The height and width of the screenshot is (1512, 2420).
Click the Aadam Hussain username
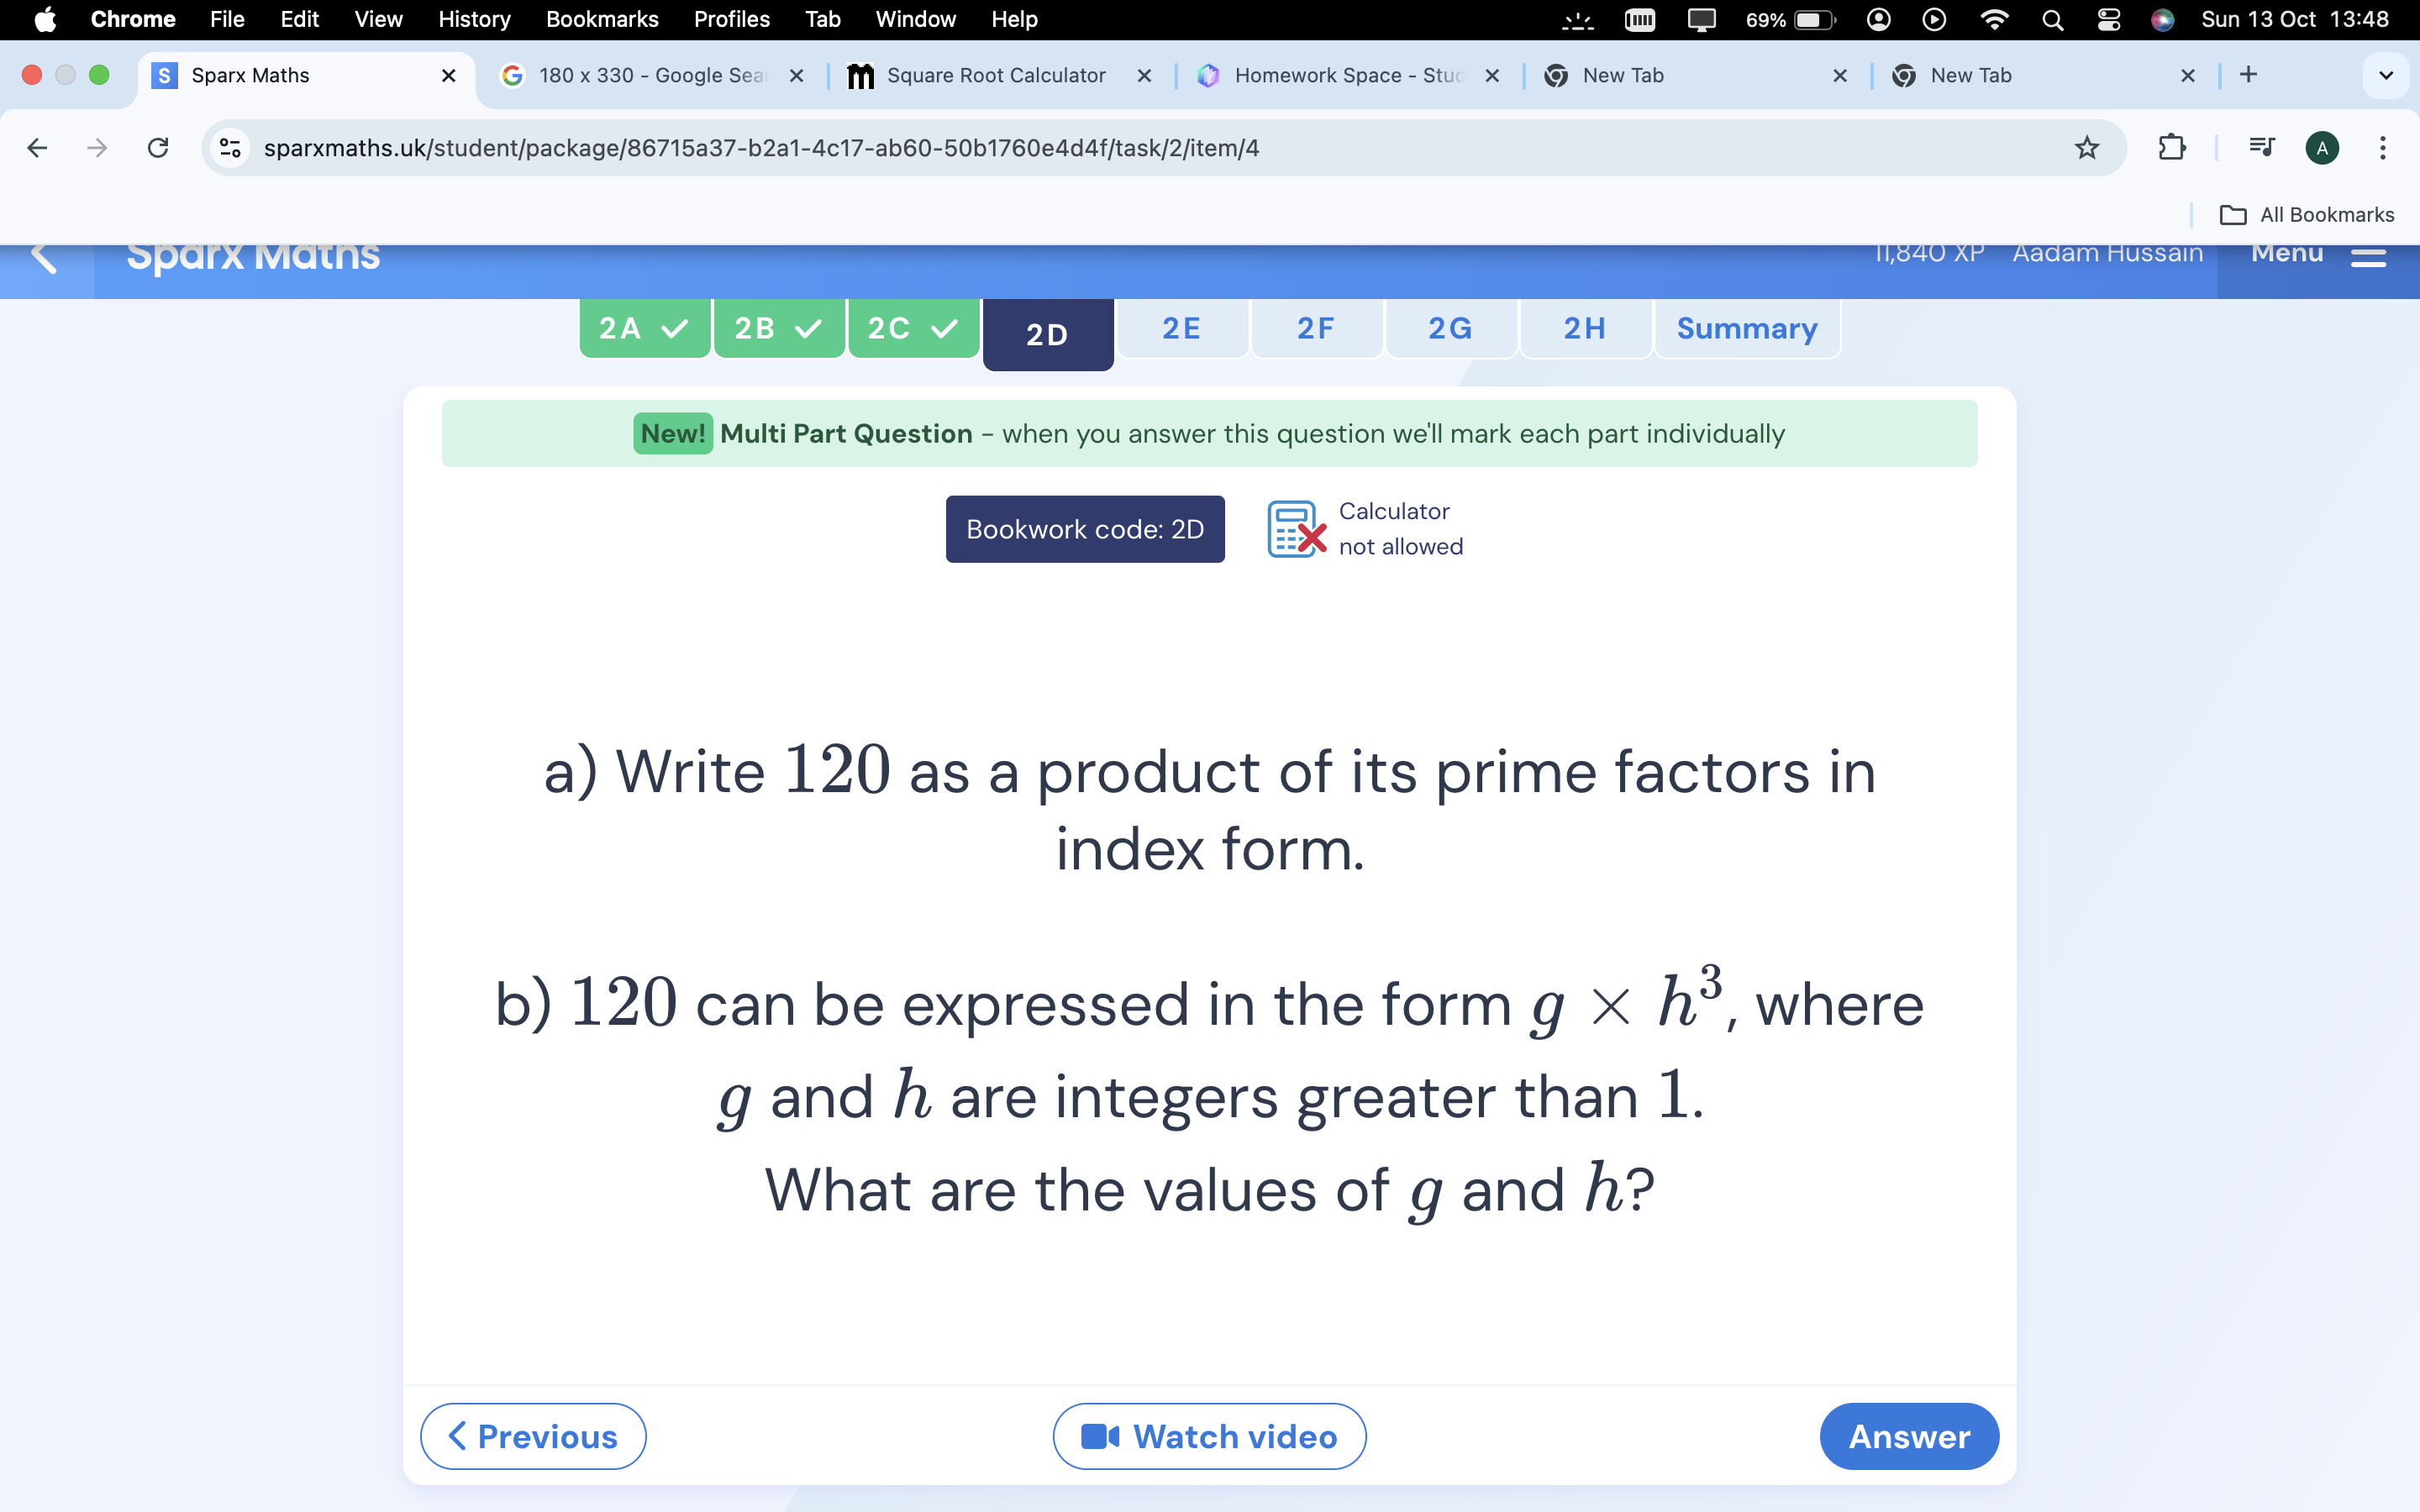pyautogui.click(x=2107, y=254)
